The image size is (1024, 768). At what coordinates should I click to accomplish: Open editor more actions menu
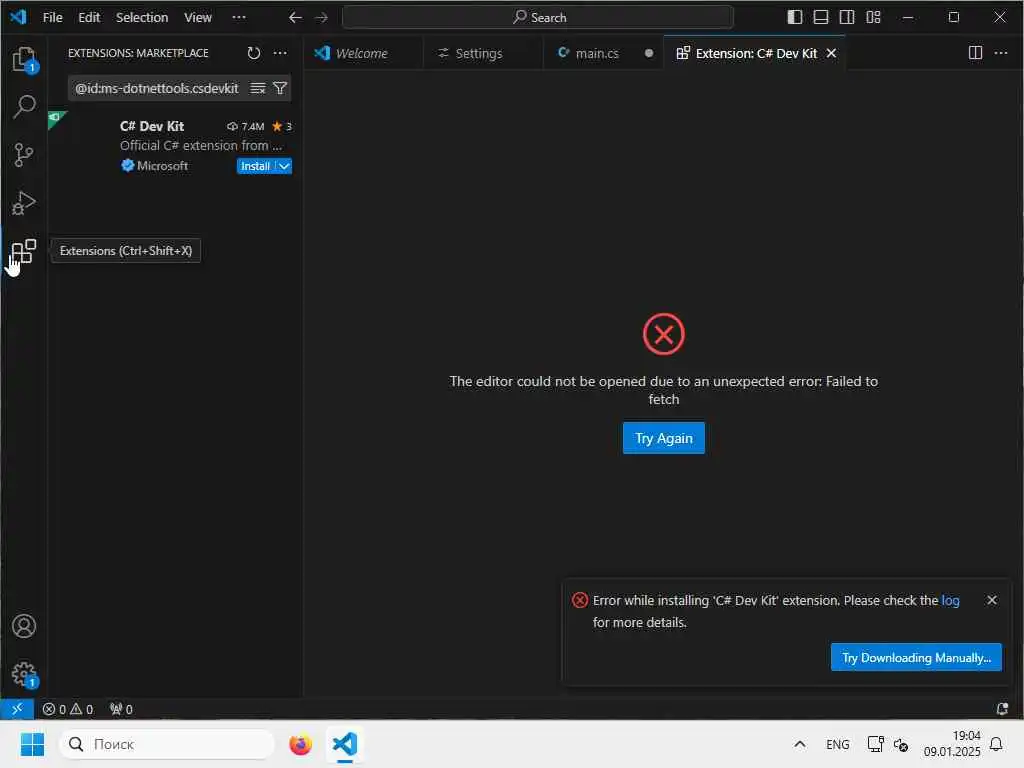pyautogui.click(x=1000, y=53)
